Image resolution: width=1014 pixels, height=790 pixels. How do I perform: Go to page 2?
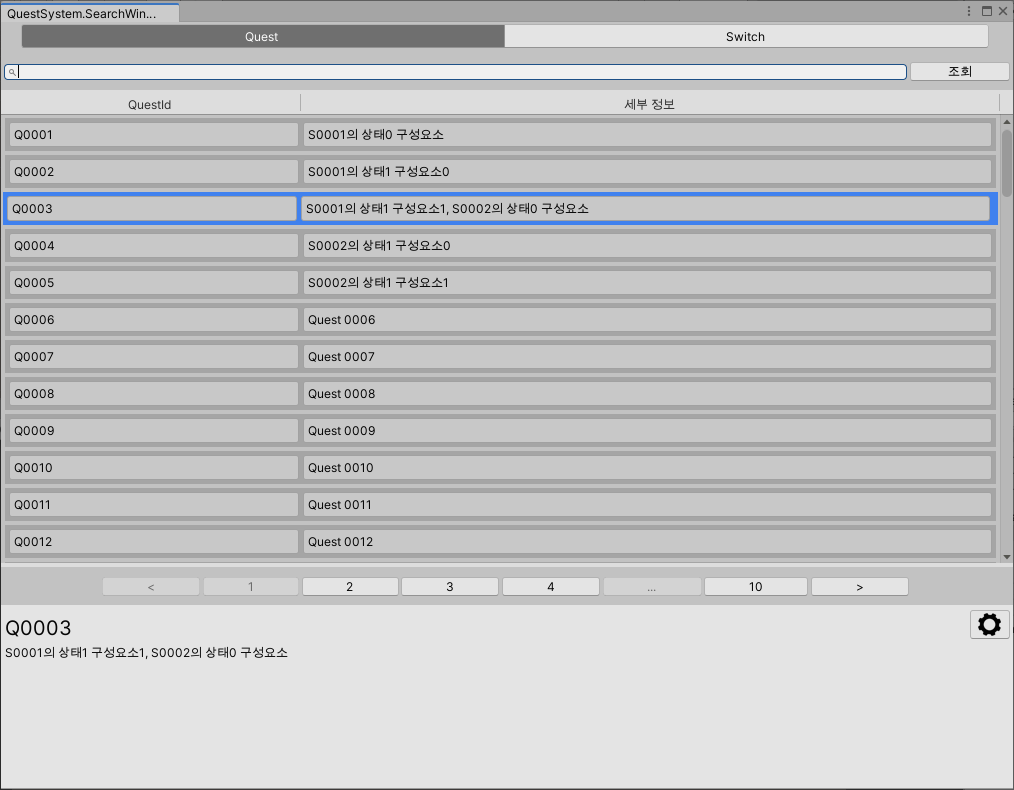coord(349,587)
